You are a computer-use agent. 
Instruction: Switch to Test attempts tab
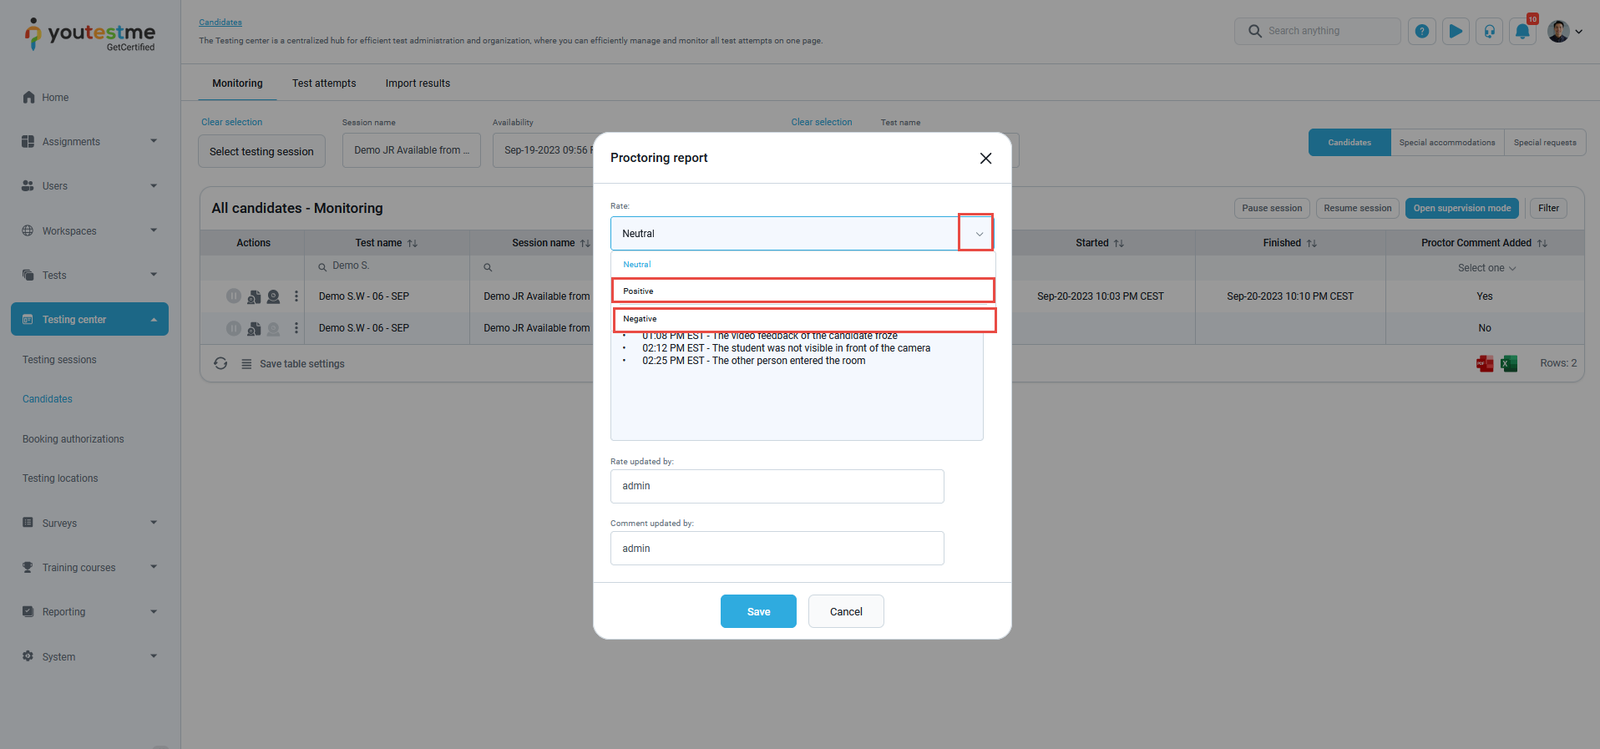[x=324, y=83]
